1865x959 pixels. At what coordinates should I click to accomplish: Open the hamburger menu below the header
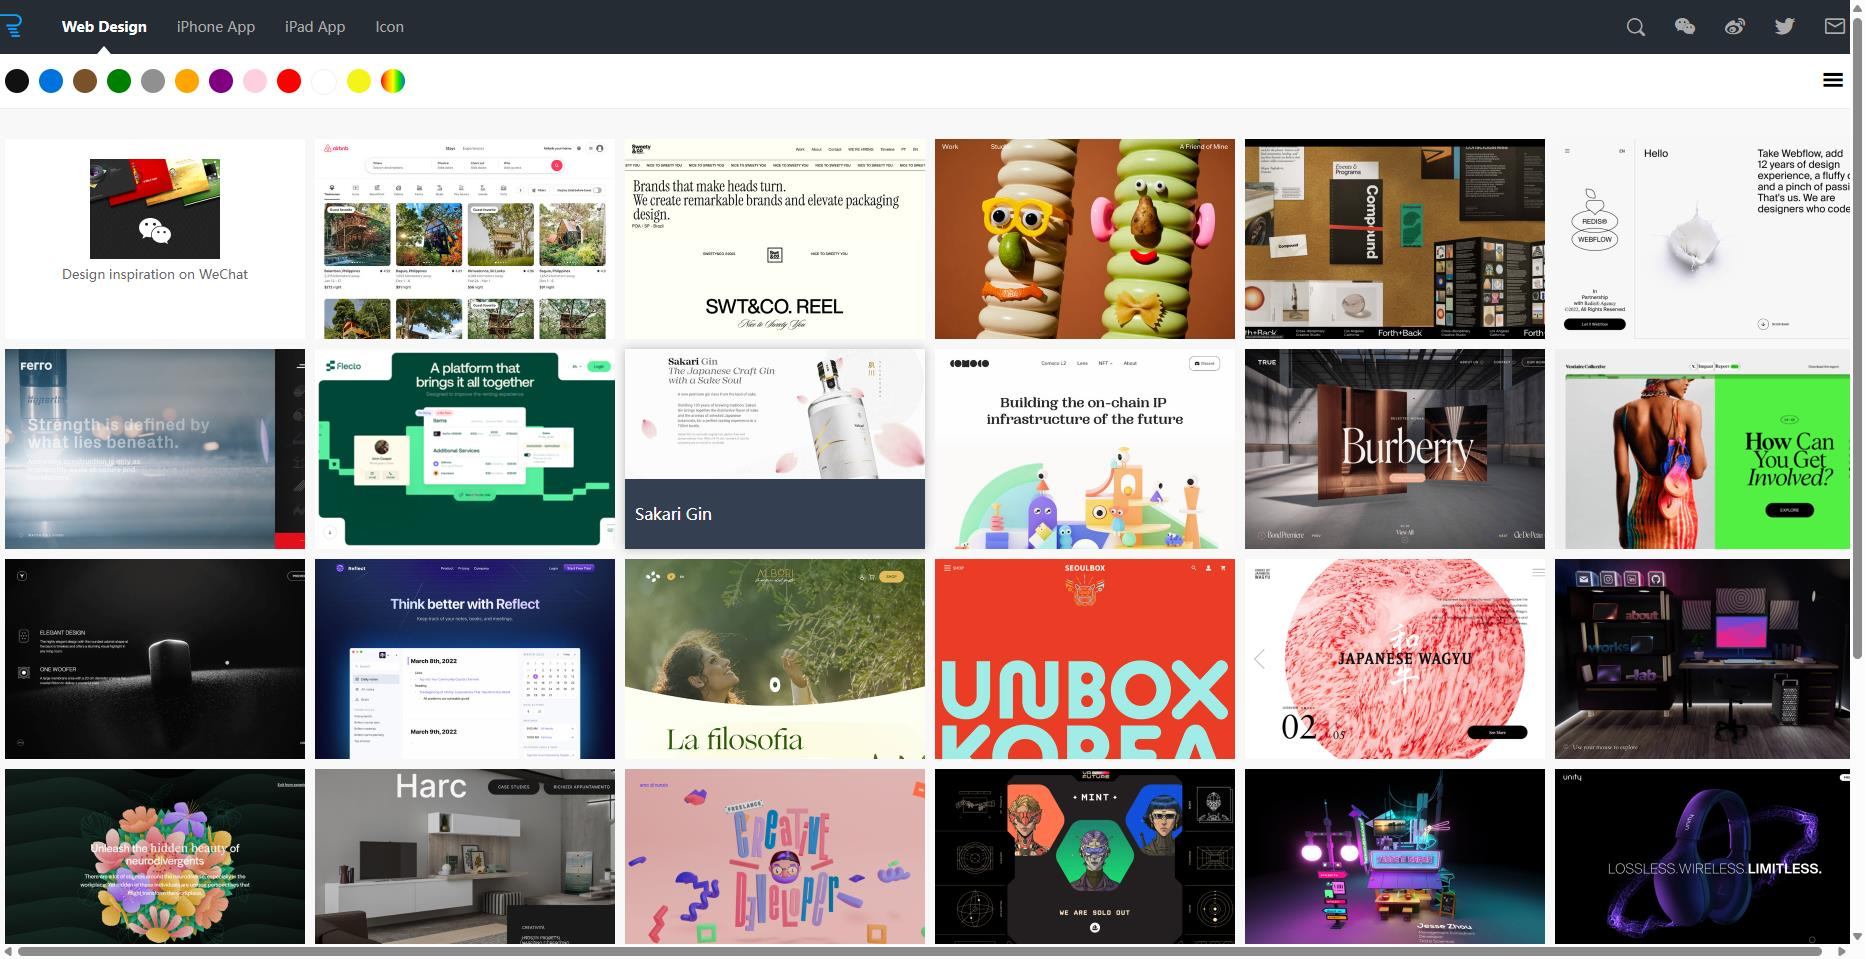[x=1832, y=80]
